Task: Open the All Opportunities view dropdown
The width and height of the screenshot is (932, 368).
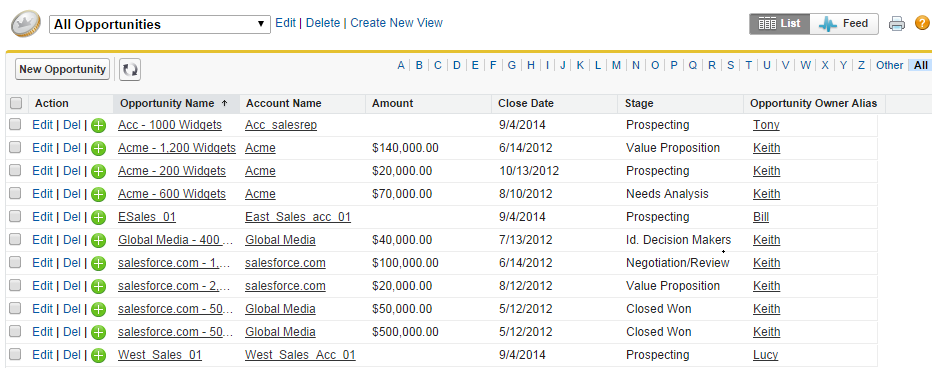Action: [x=159, y=24]
